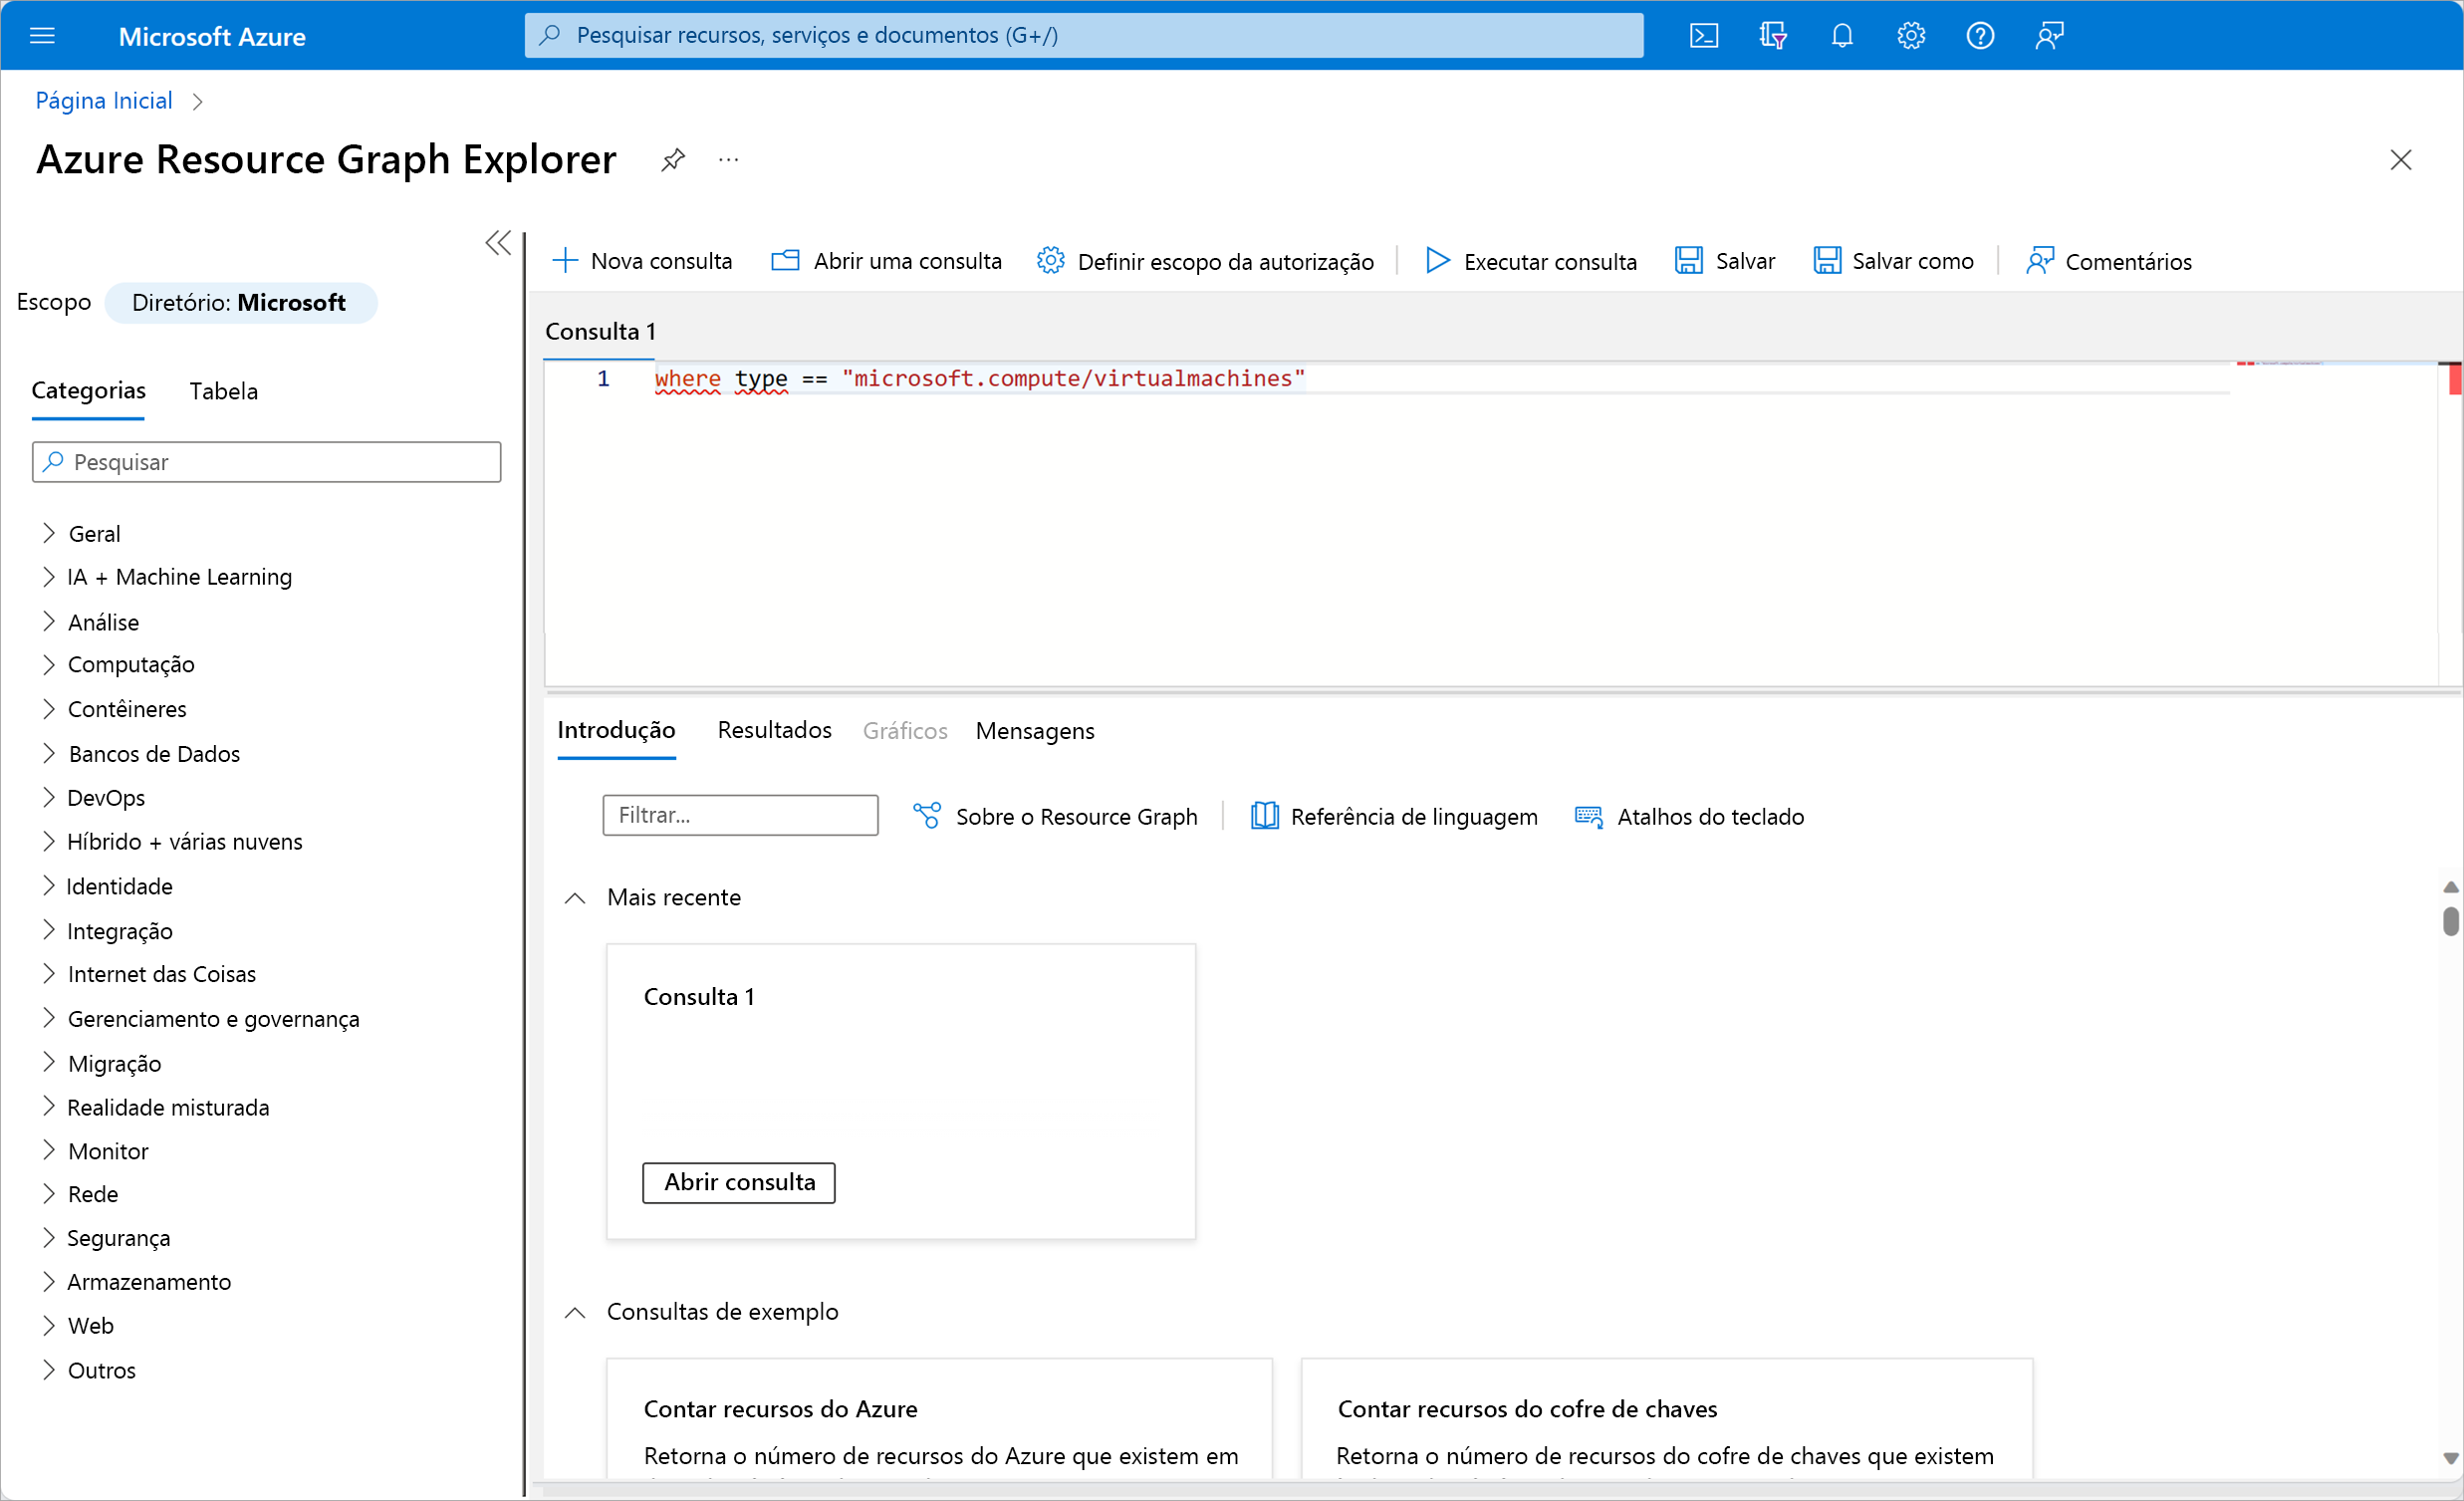The image size is (2464, 1501).
Task: Click the global search magnifier icon
Action: click(x=549, y=35)
